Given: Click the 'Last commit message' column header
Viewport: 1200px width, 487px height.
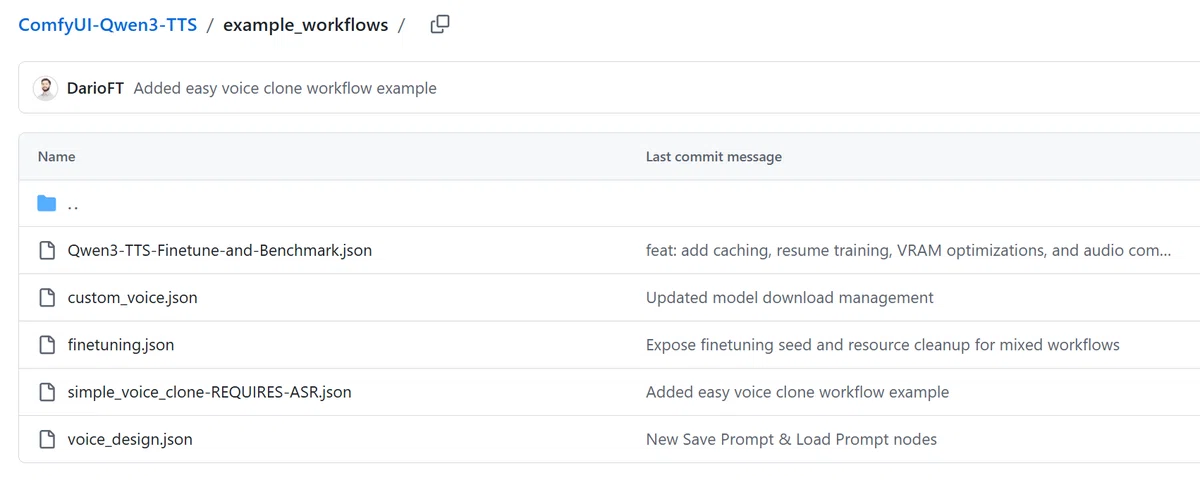Looking at the screenshot, I should tap(714, 157).
